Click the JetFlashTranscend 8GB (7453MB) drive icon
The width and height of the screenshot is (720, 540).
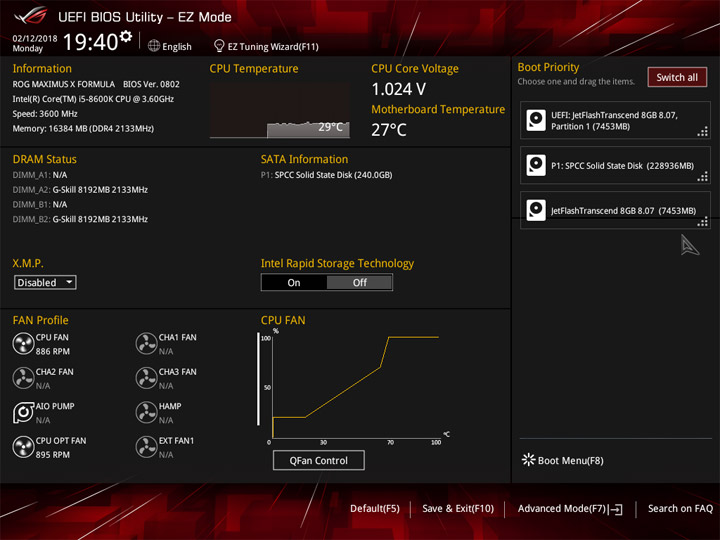pos(536,210)
